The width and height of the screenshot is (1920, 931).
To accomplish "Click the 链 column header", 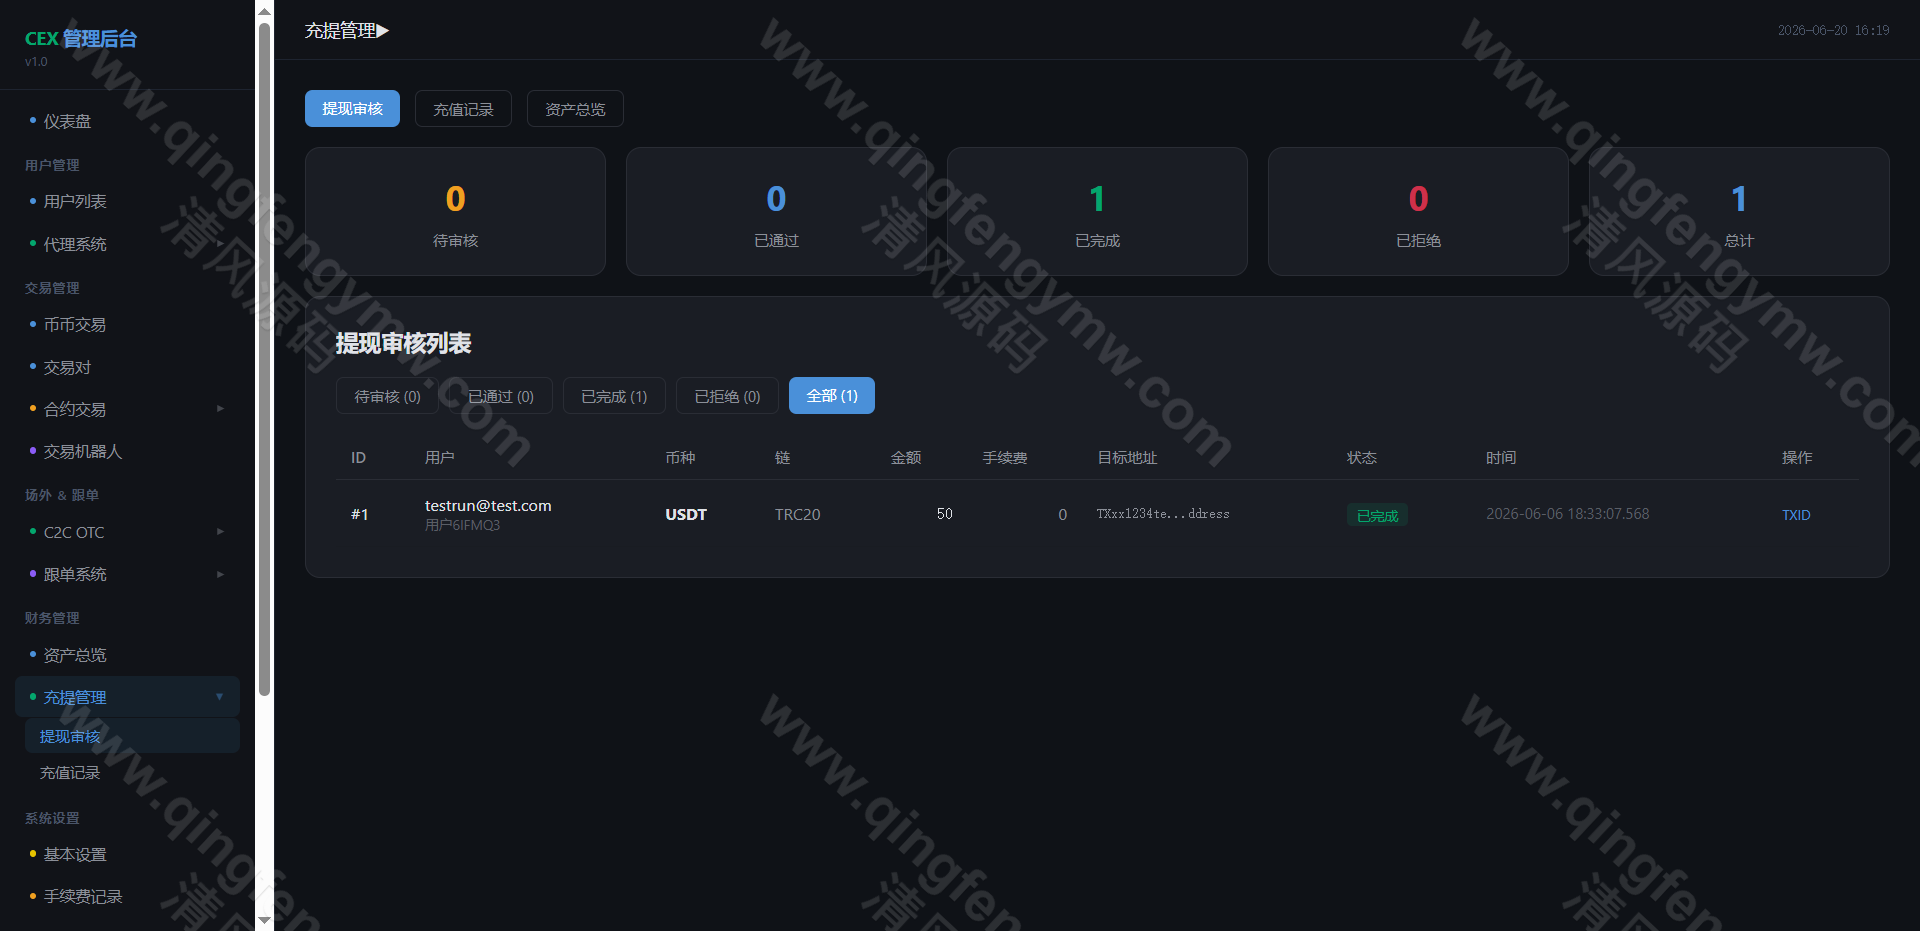I will [x=782, y=458].
